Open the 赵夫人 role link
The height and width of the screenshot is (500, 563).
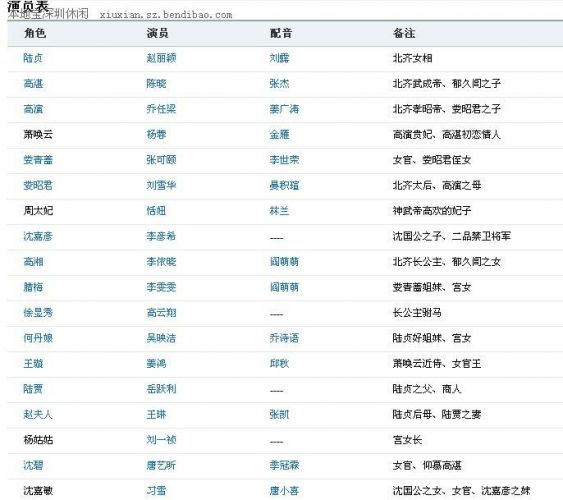[x=38, y=415]
